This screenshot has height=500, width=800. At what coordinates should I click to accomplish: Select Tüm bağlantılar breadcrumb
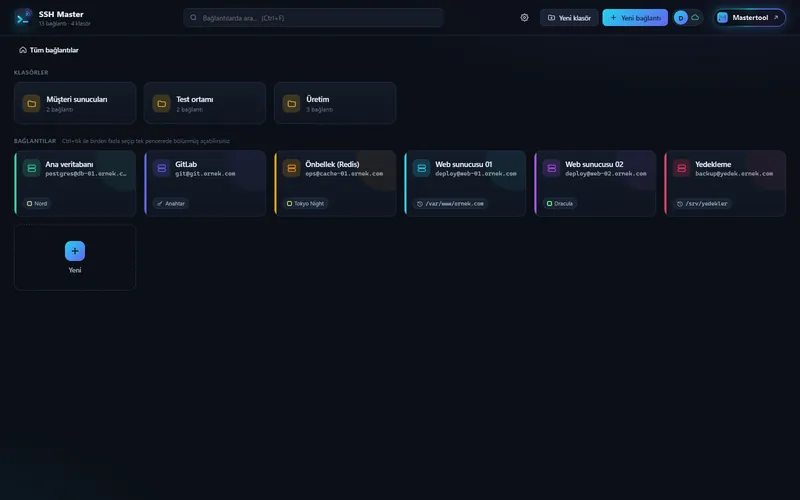49,50
